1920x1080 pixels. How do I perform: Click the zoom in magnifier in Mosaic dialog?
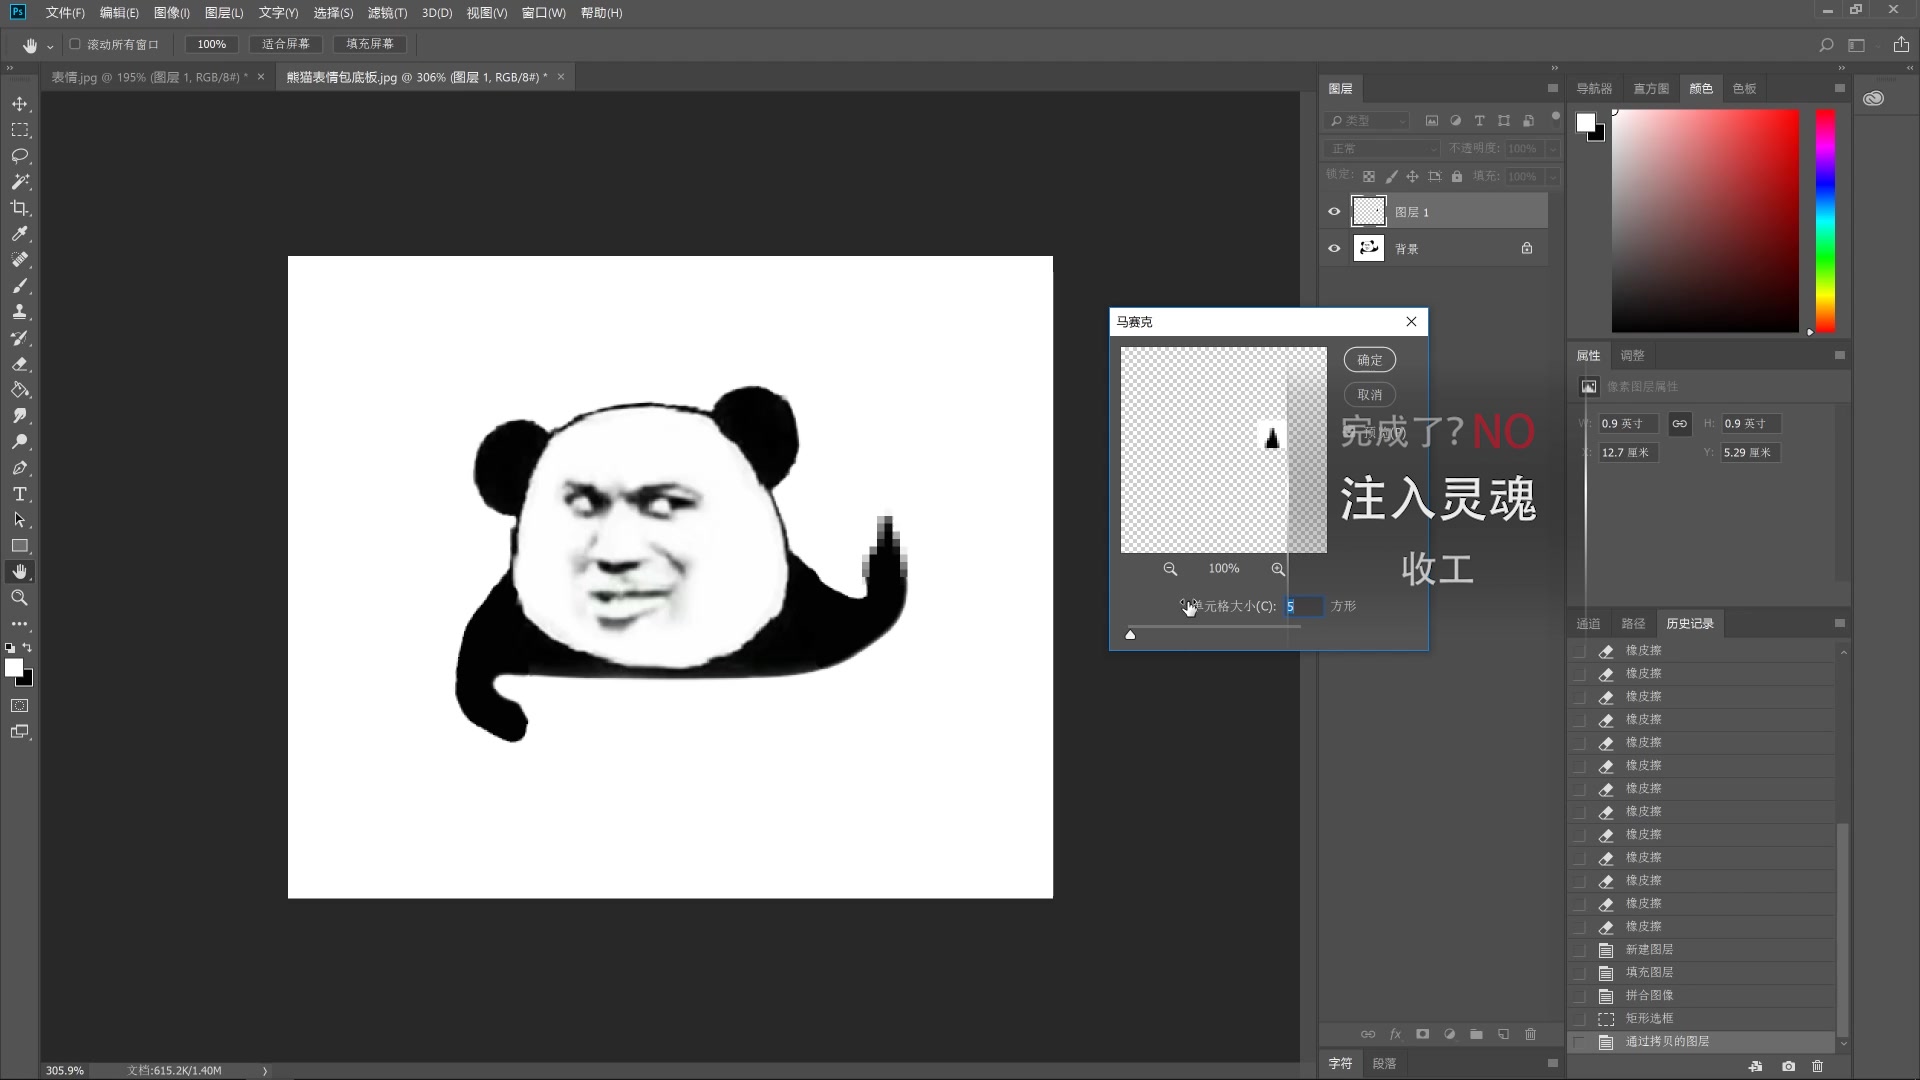point(1278,569)
